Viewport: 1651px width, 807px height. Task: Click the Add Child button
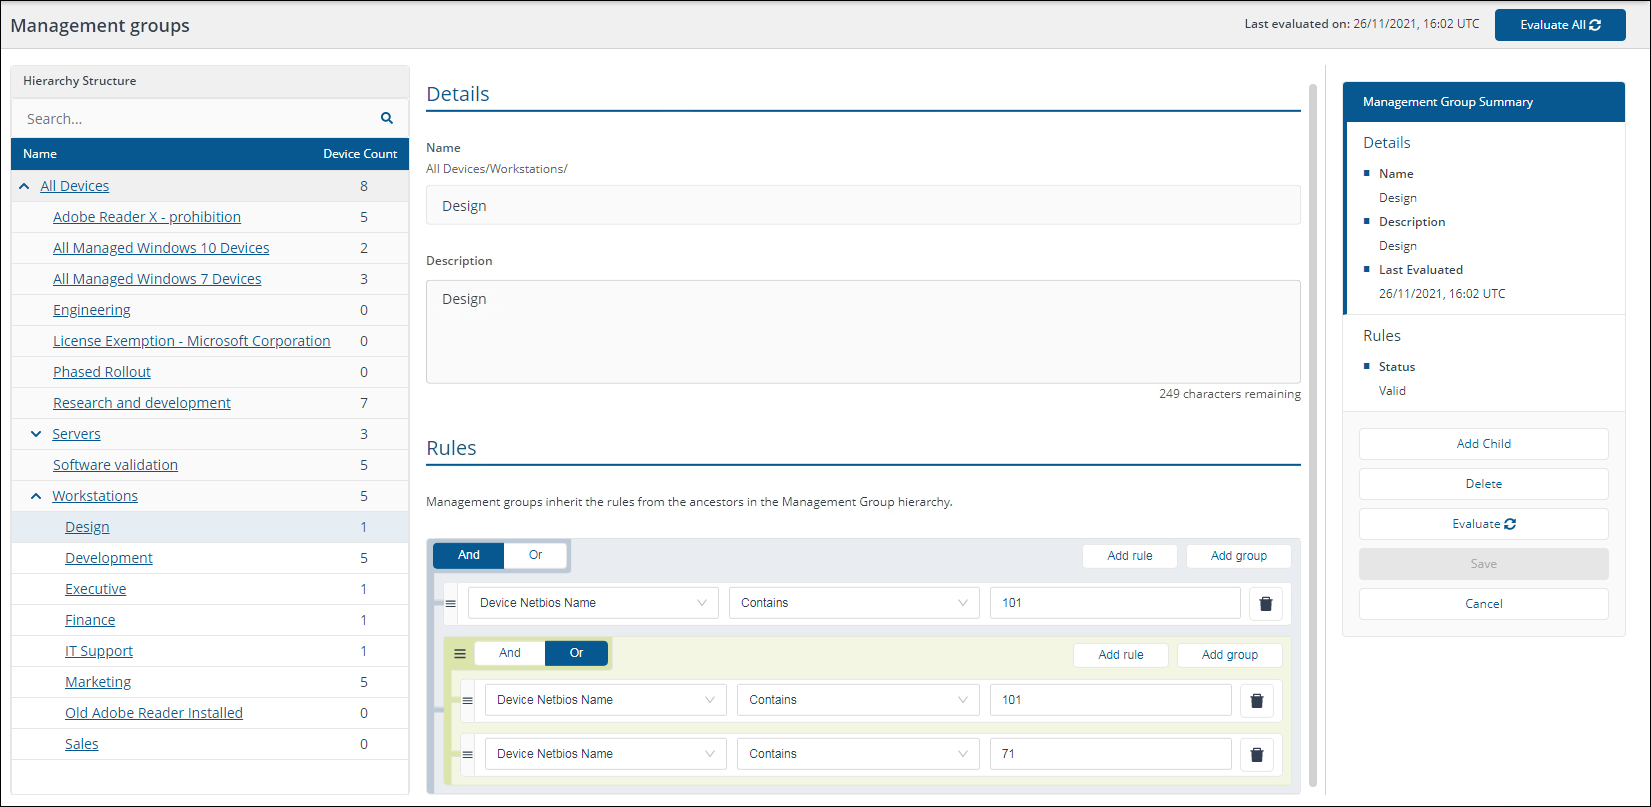click(x=1483, y=444)
